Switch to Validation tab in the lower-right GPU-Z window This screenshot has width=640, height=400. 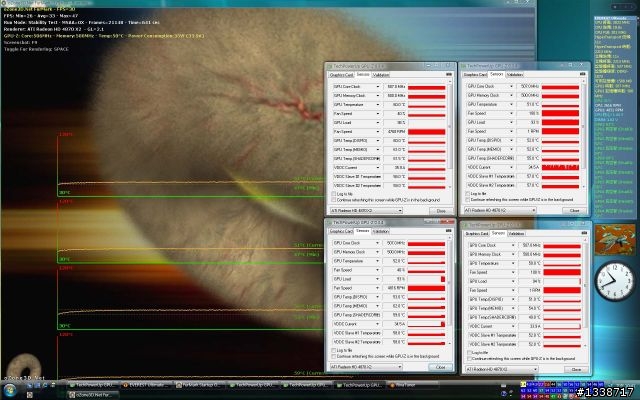pyautogui.click(x=516, y=233)
